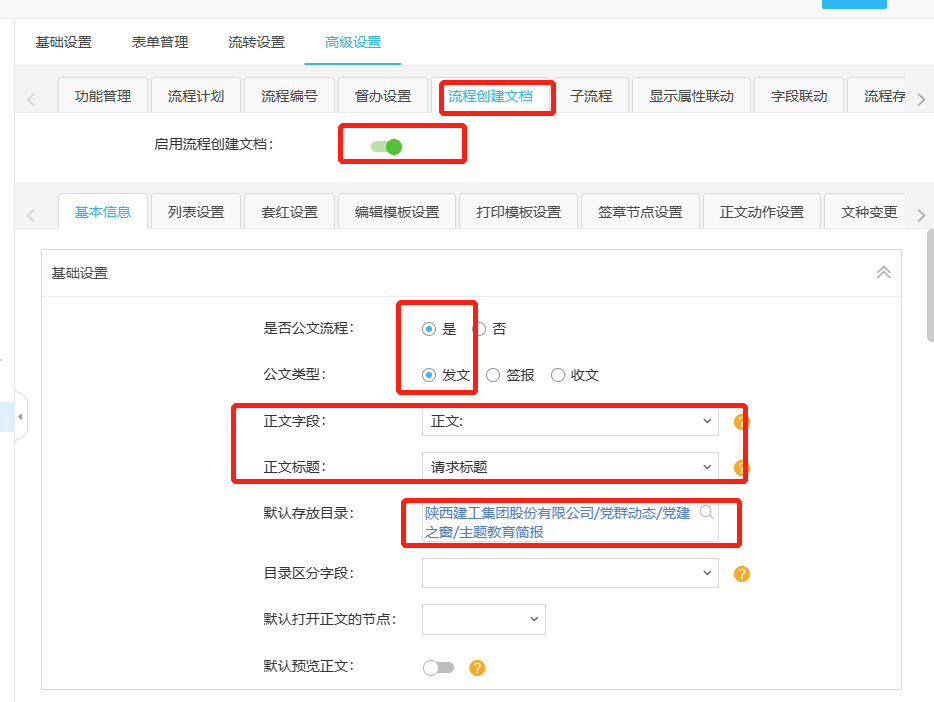Click help icon beside 正文字段 dropdown

click(x=741, y=422)
